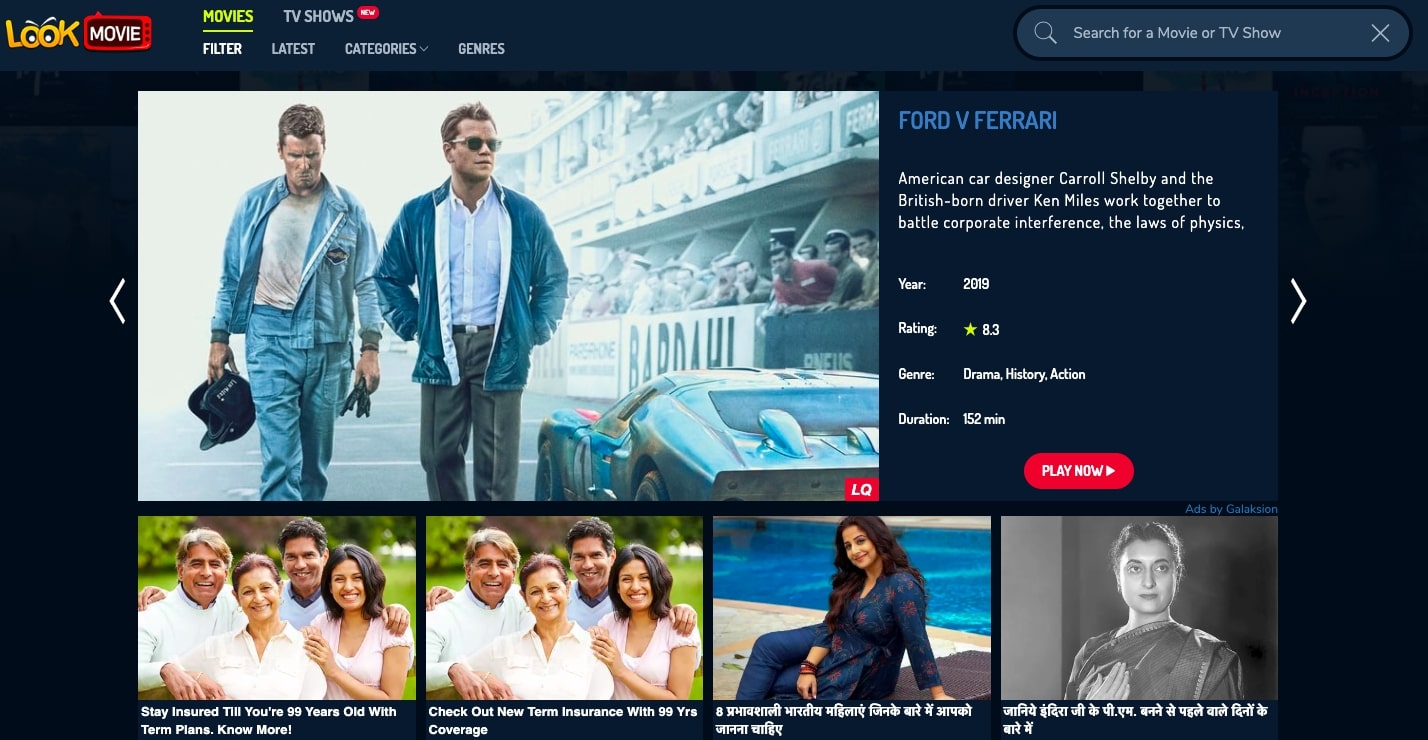Click the Ads by Galaksion link
This screenshot has height=740, width=1428.
click(1231, 509)
